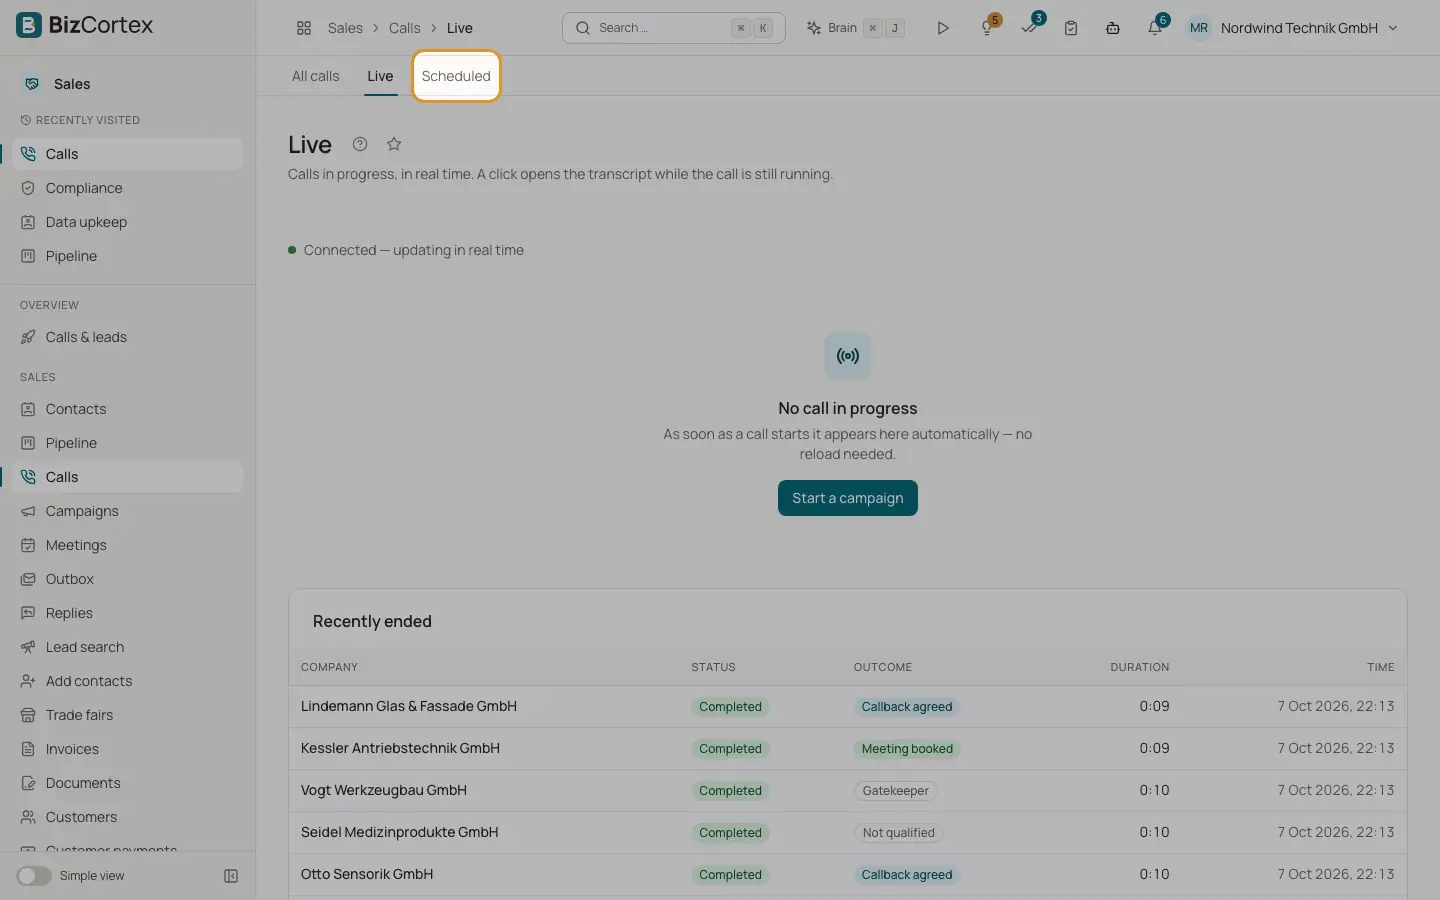This screenshot has width=1440, height=900.
Task: Select the Live tab
Action: [x=380, y=76]
